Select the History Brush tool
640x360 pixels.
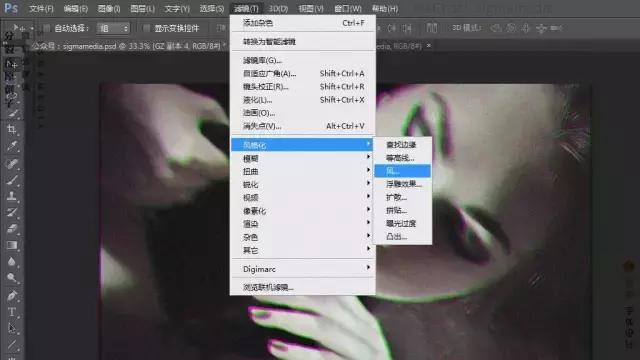click(12, 212)
